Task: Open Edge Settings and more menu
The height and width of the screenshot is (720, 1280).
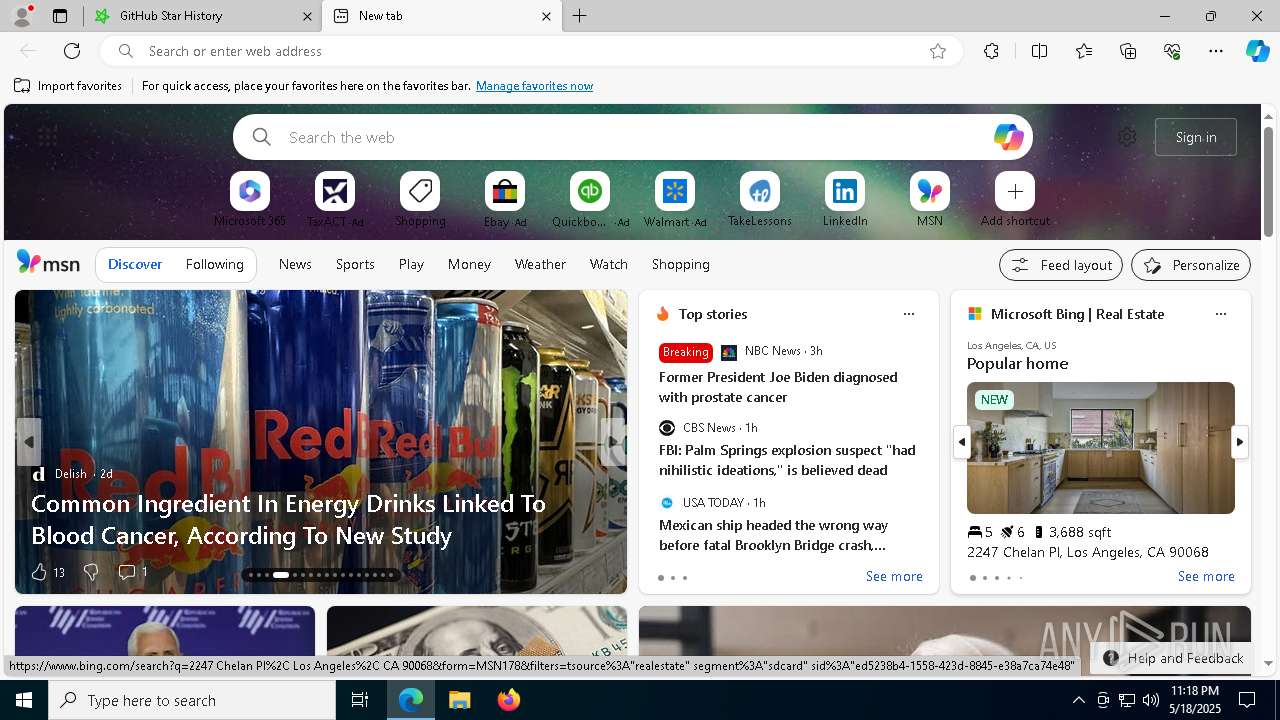Action: coord(1215,51)
